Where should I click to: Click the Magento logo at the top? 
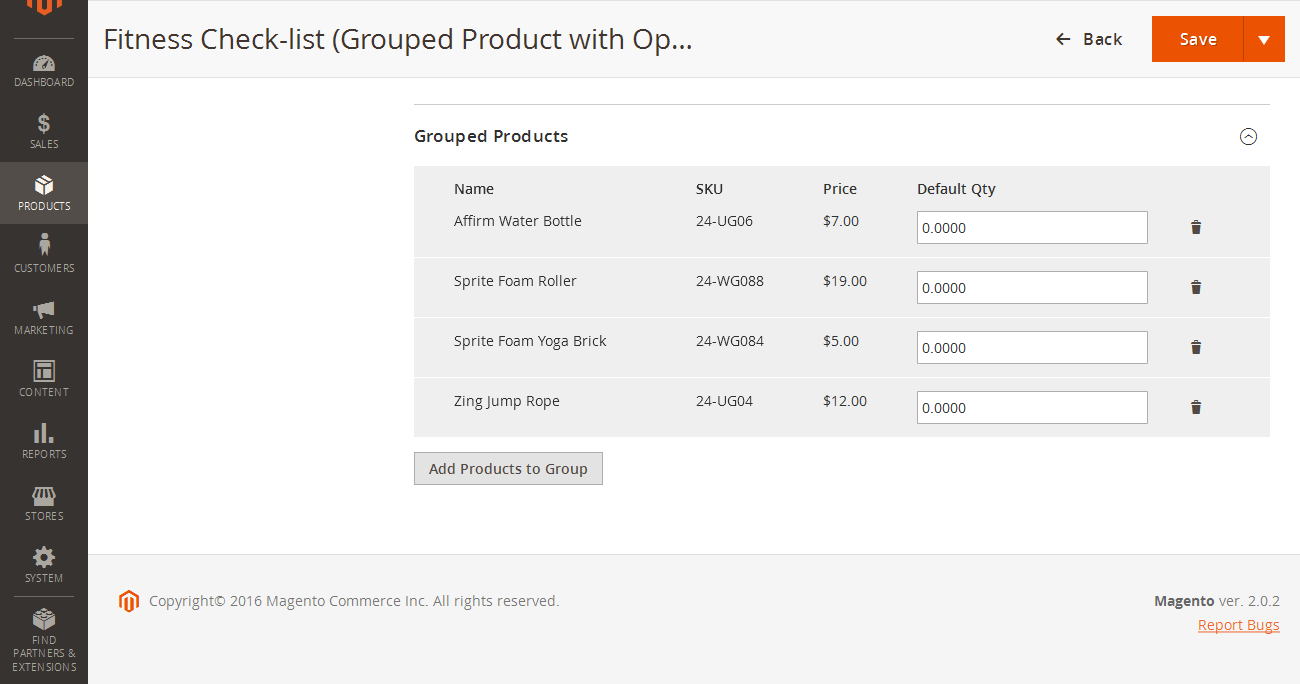(44, 8)
